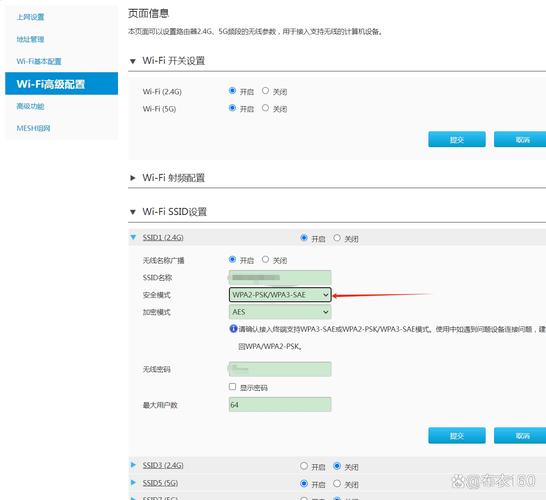The height and width of the screenshot is (500, 546).
Task: Disable SSID1 (2.4G) with 关闭 radio
Action: tap(337, 238)
